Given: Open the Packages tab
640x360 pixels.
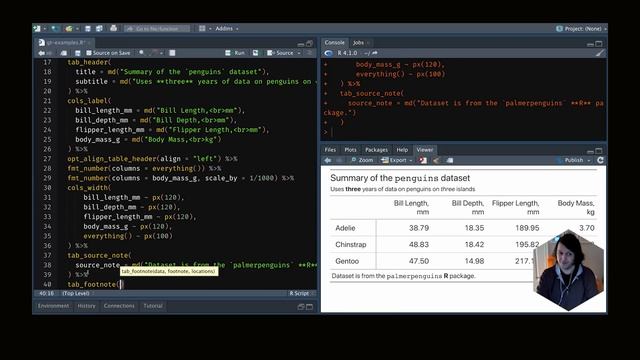Looking at the screenshot, I should point(376,150).
